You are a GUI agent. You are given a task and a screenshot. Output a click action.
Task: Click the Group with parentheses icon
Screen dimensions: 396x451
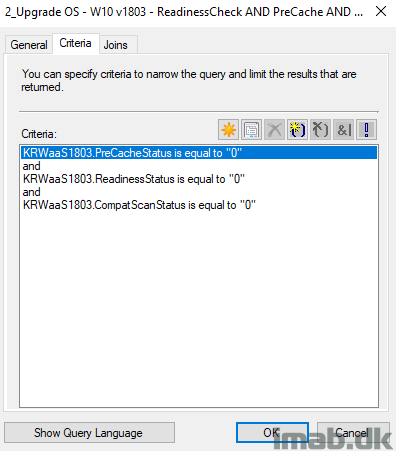tap(297, 129)
